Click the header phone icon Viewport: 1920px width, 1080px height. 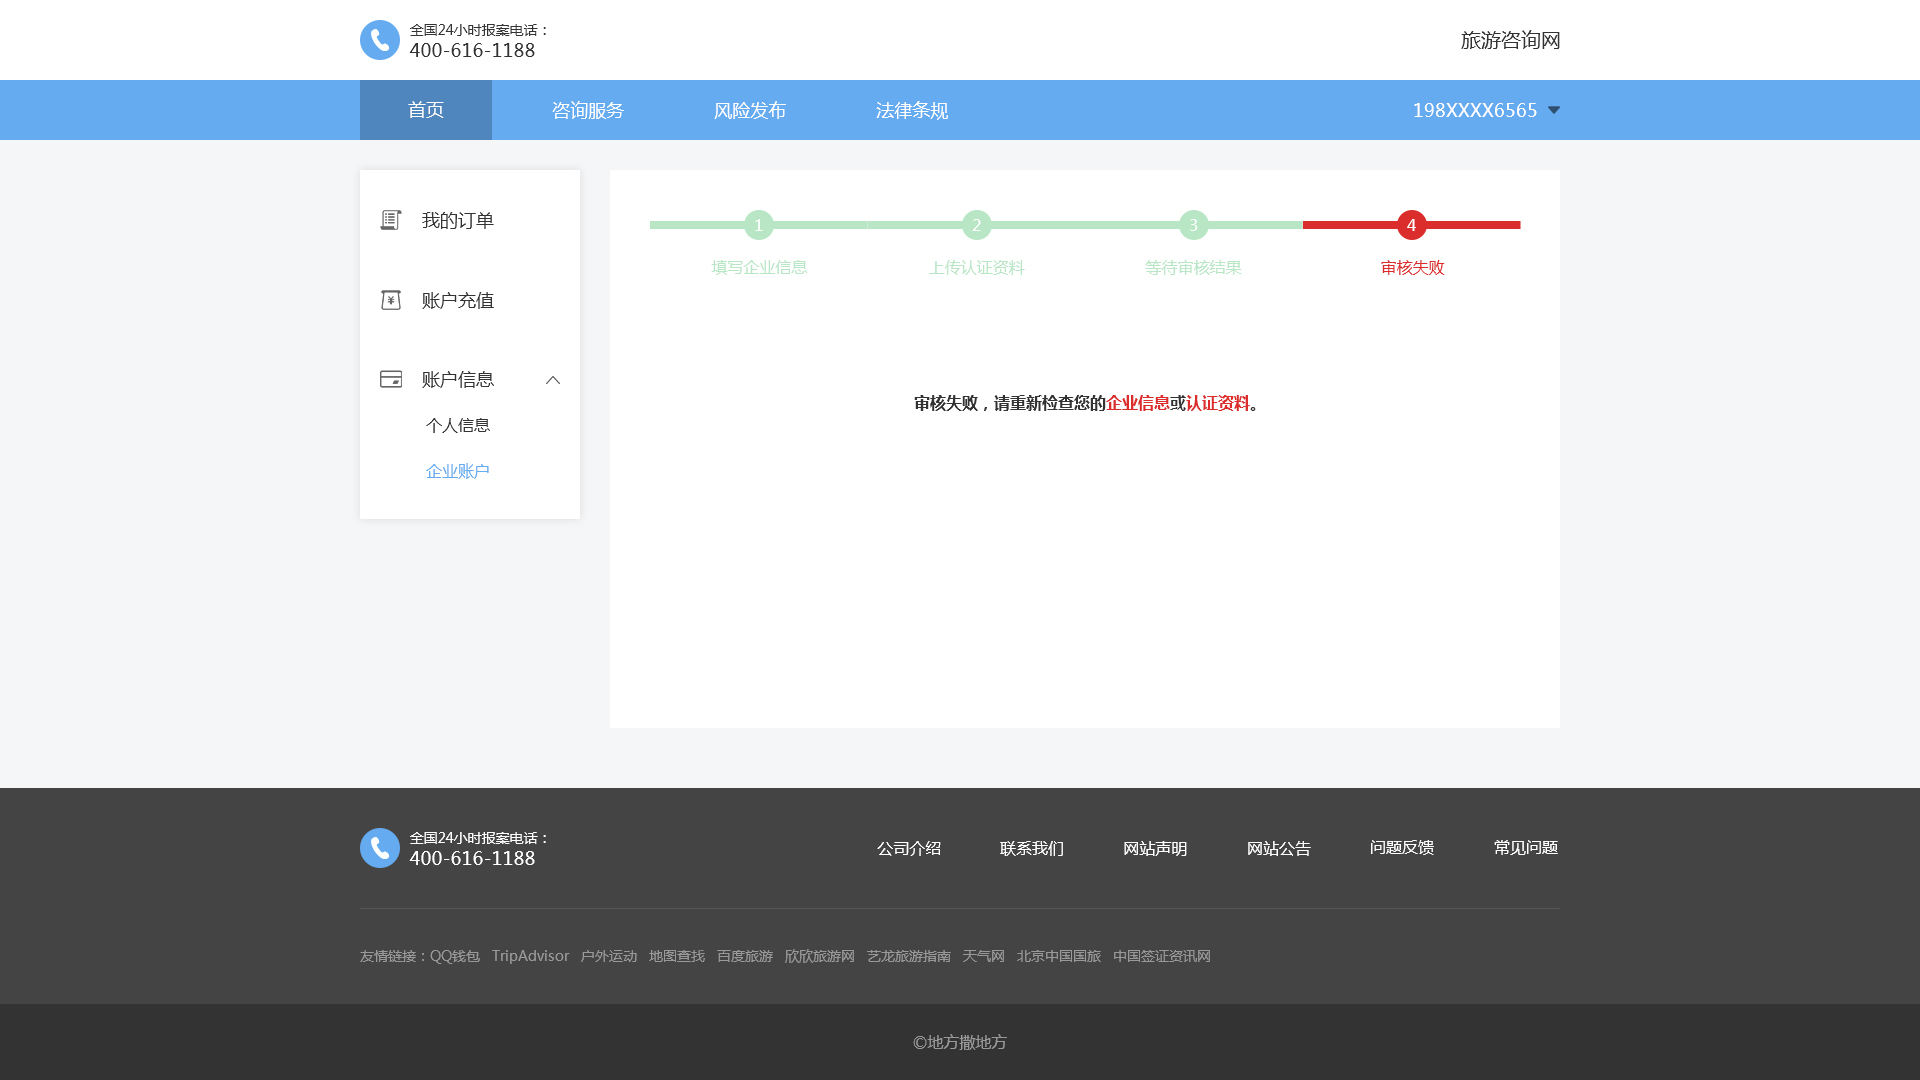click(379, 40)
